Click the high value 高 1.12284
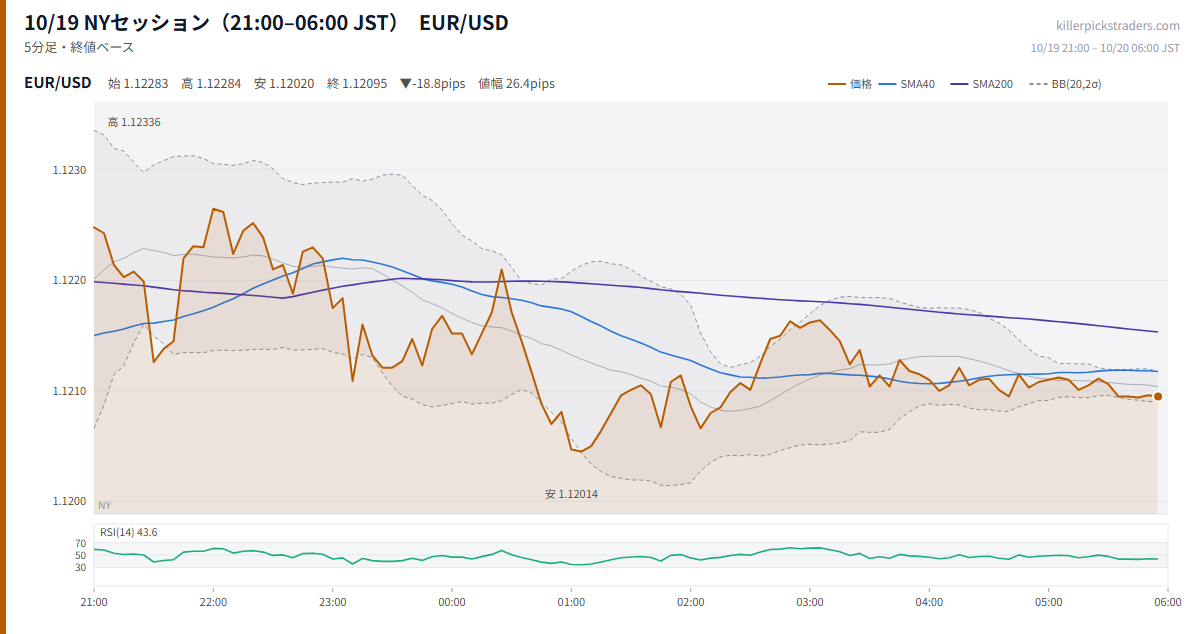Screen dimensions: 1200x634 pos(211,84)
